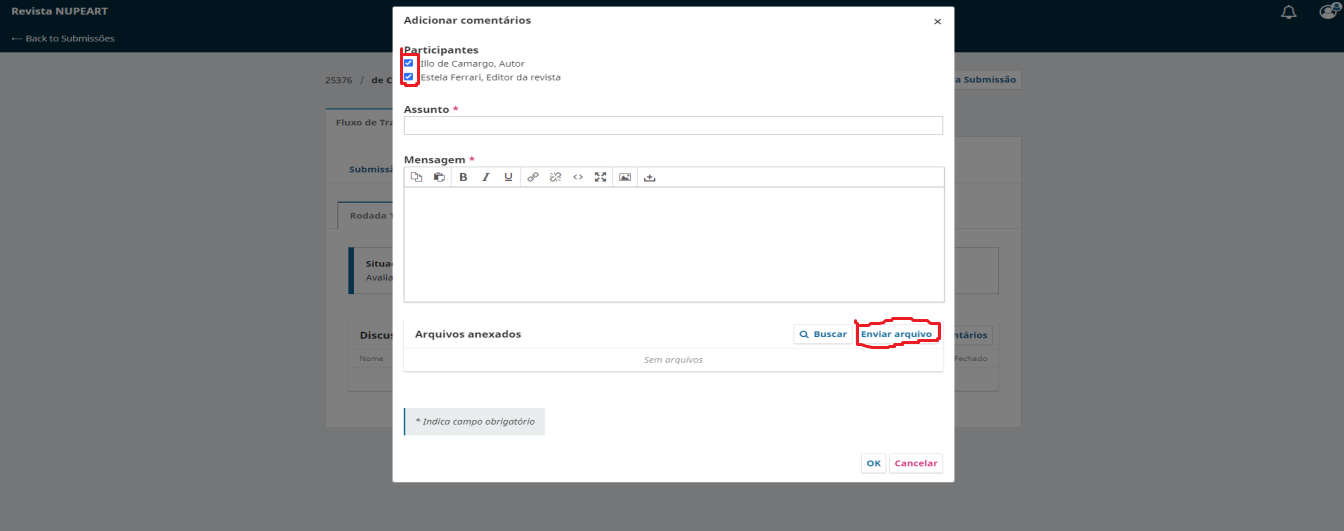Remove link with the broken chain icon
The image size is (1344, 531).
[x=555, y=177]
